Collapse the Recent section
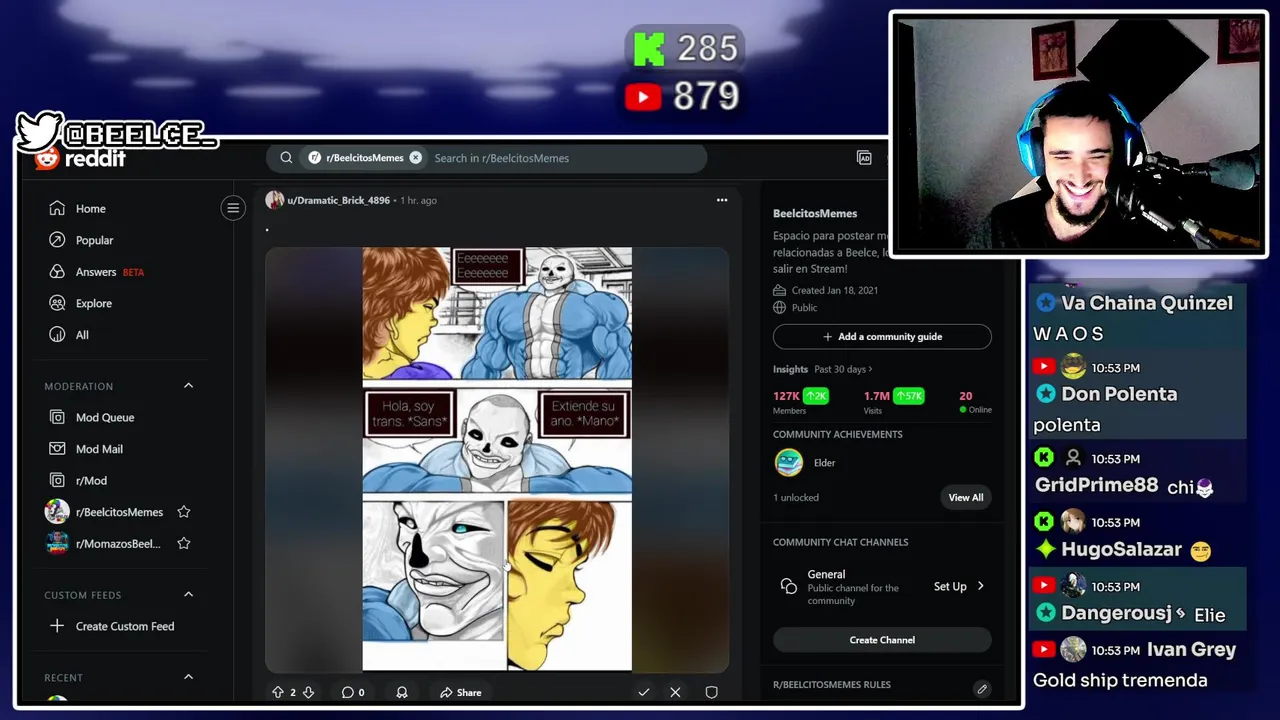The width and height of the screenshot is (1280, 720). click(188, 677)
